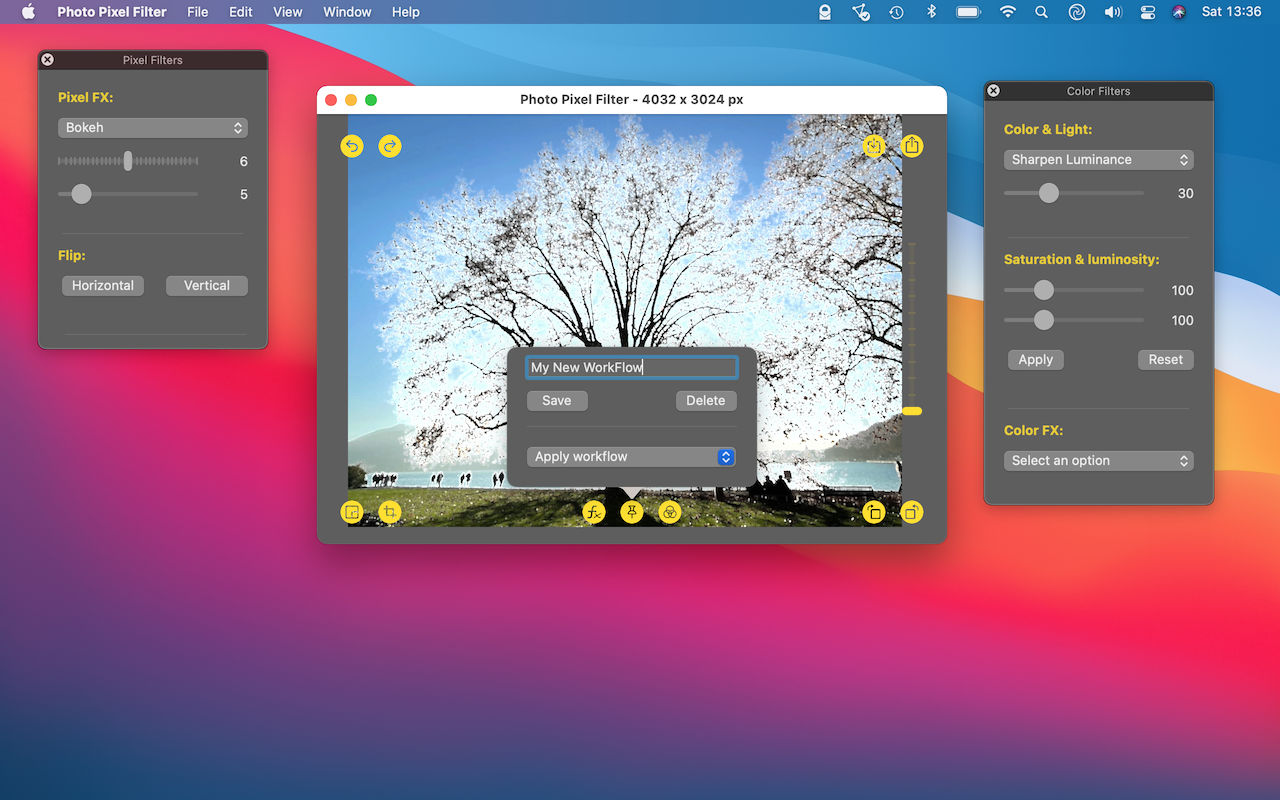Screen dimensions: 1280x800
Task: Open the Window menu
Action: [347, 12]
